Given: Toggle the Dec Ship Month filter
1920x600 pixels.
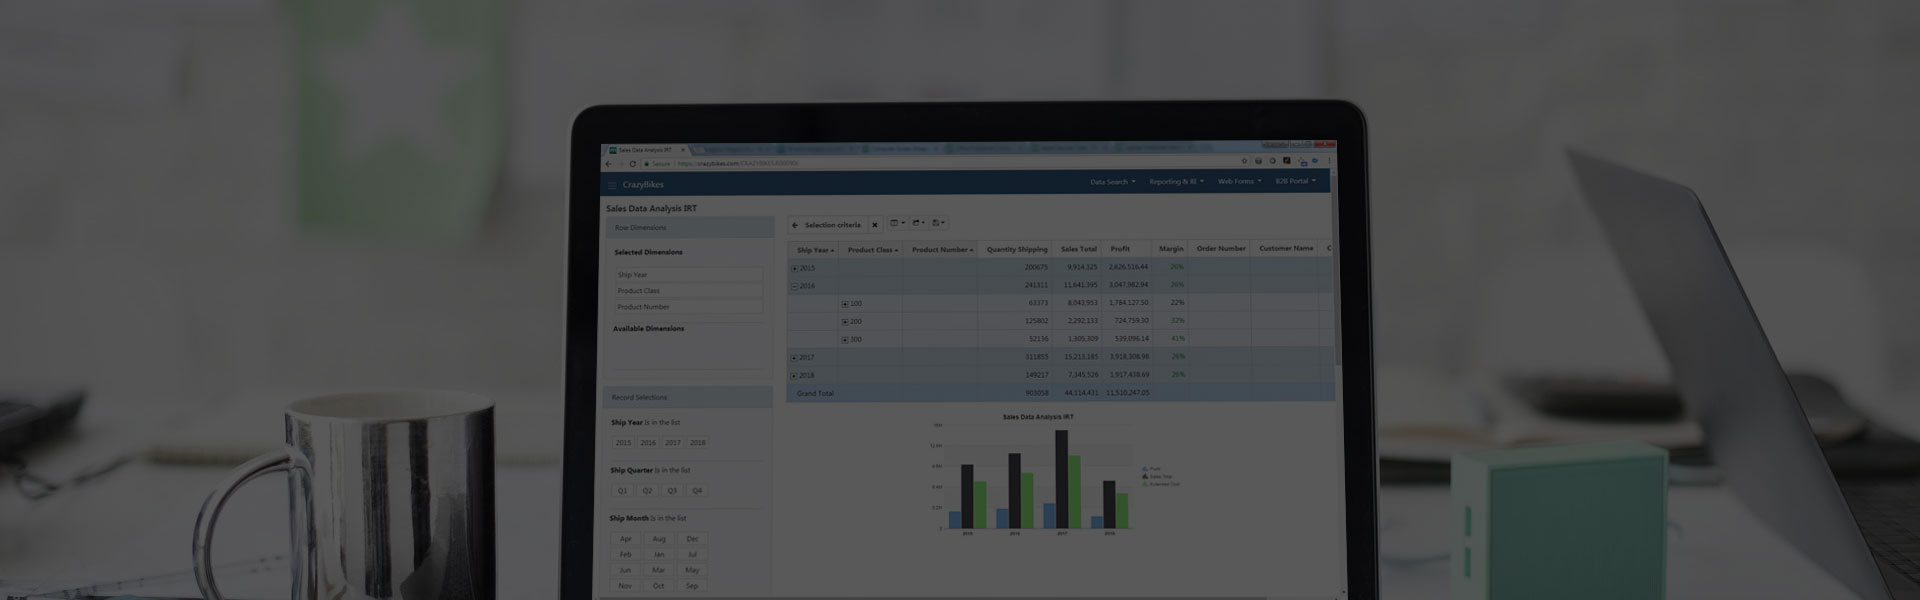Looking at the screenshot, I should pyautogui.click(x=692, y=538).
